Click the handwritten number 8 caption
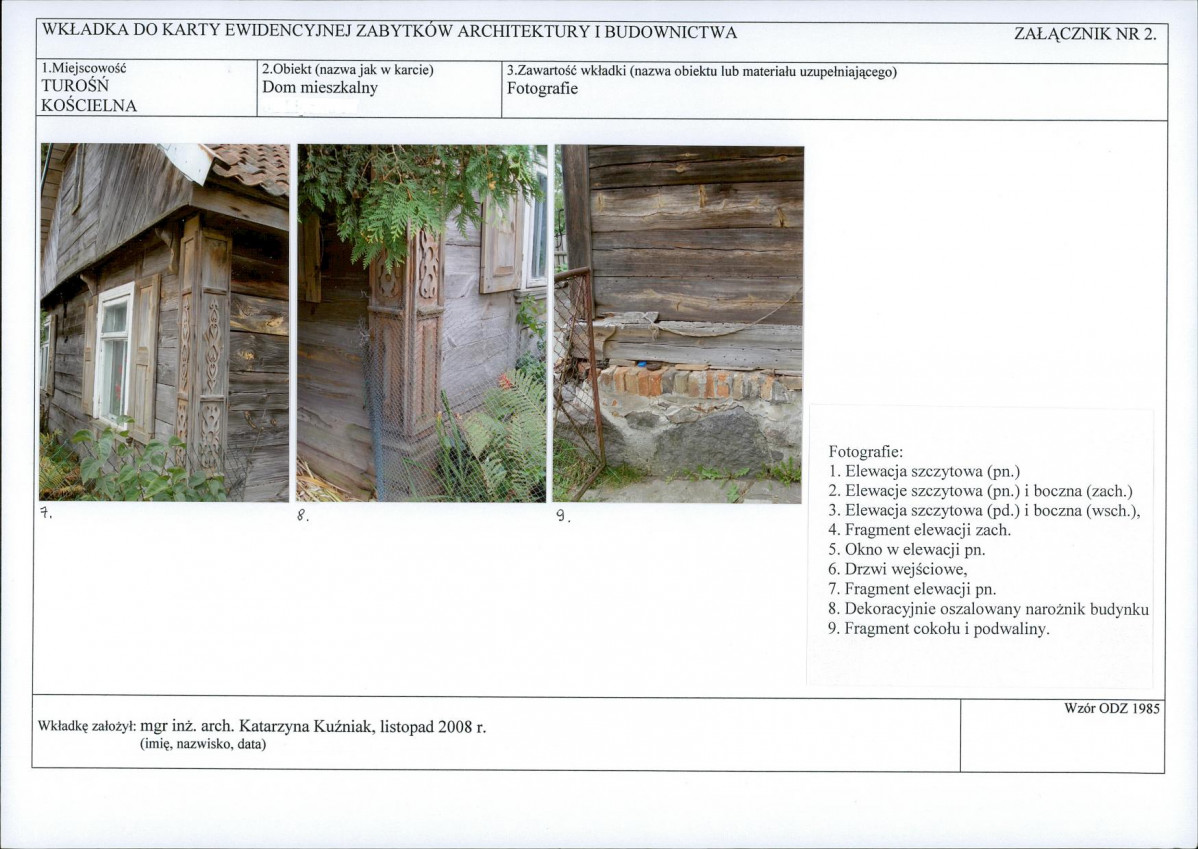 point(303,516)
